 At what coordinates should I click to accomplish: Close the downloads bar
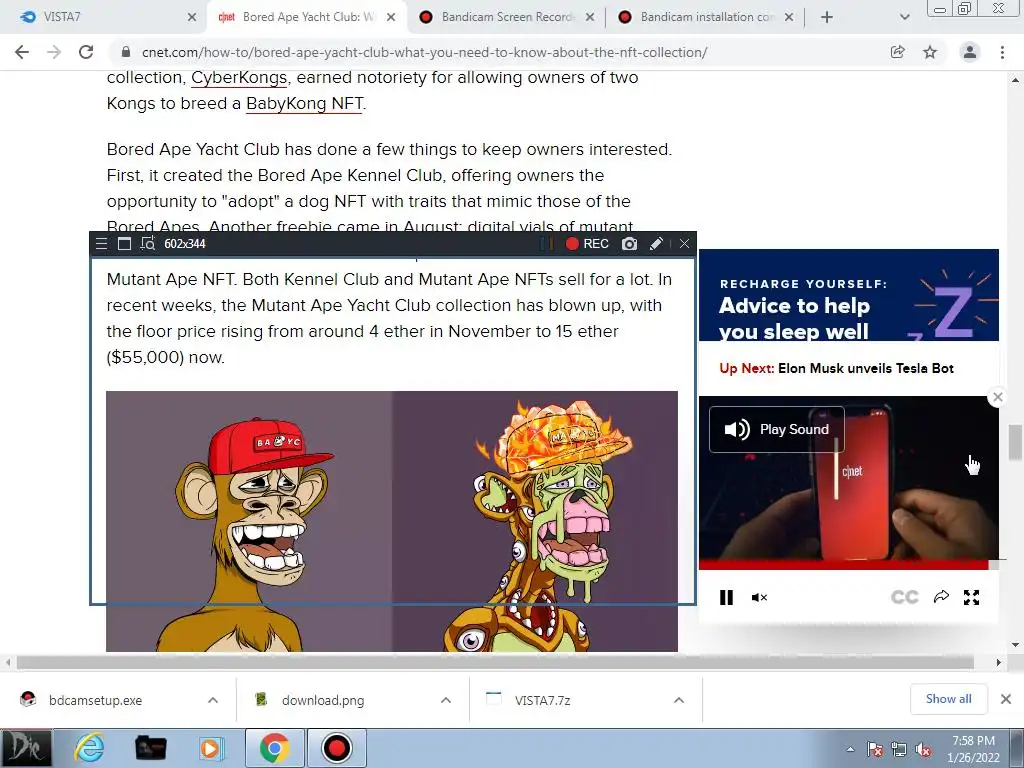click(x=1006, y=699)
